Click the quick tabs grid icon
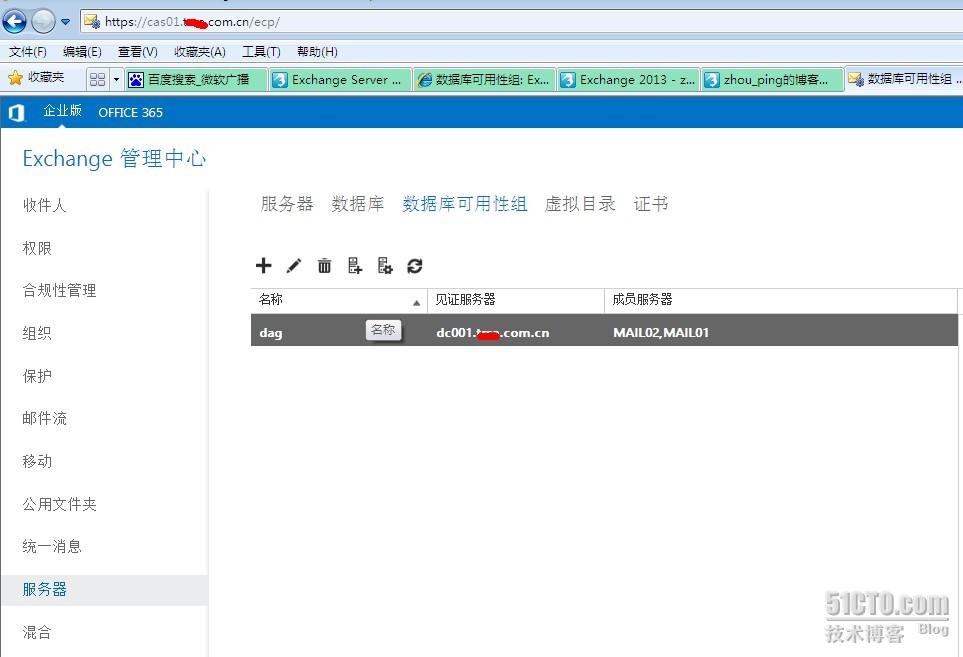963x657 pixels. click(97, 79)
